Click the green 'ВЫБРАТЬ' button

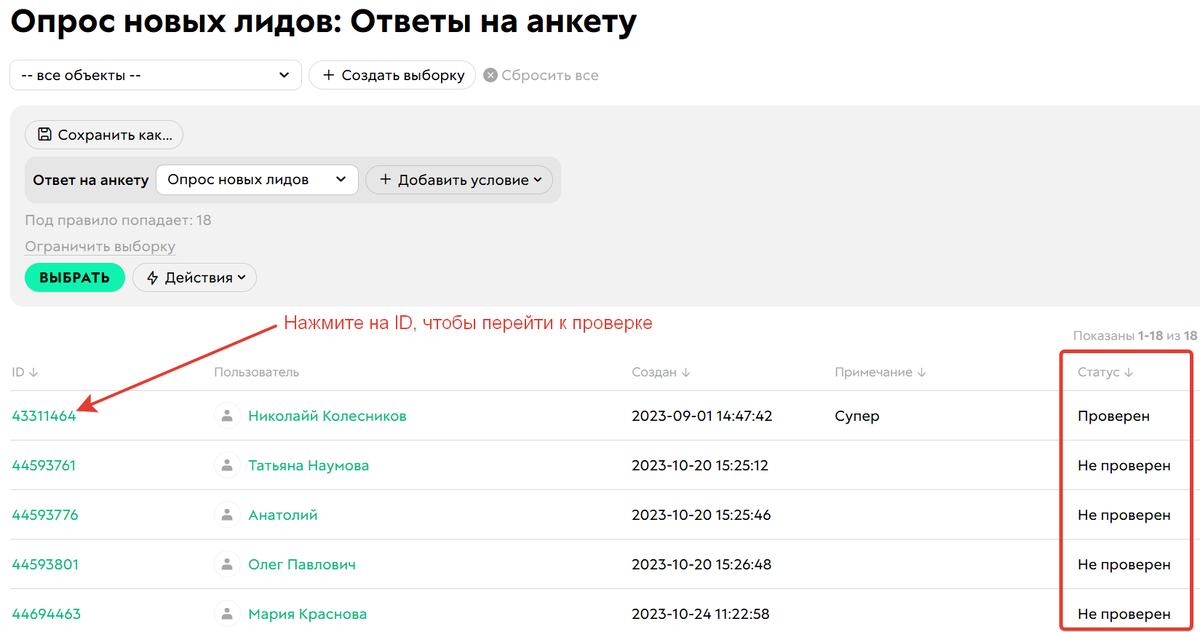pos(74,277)
